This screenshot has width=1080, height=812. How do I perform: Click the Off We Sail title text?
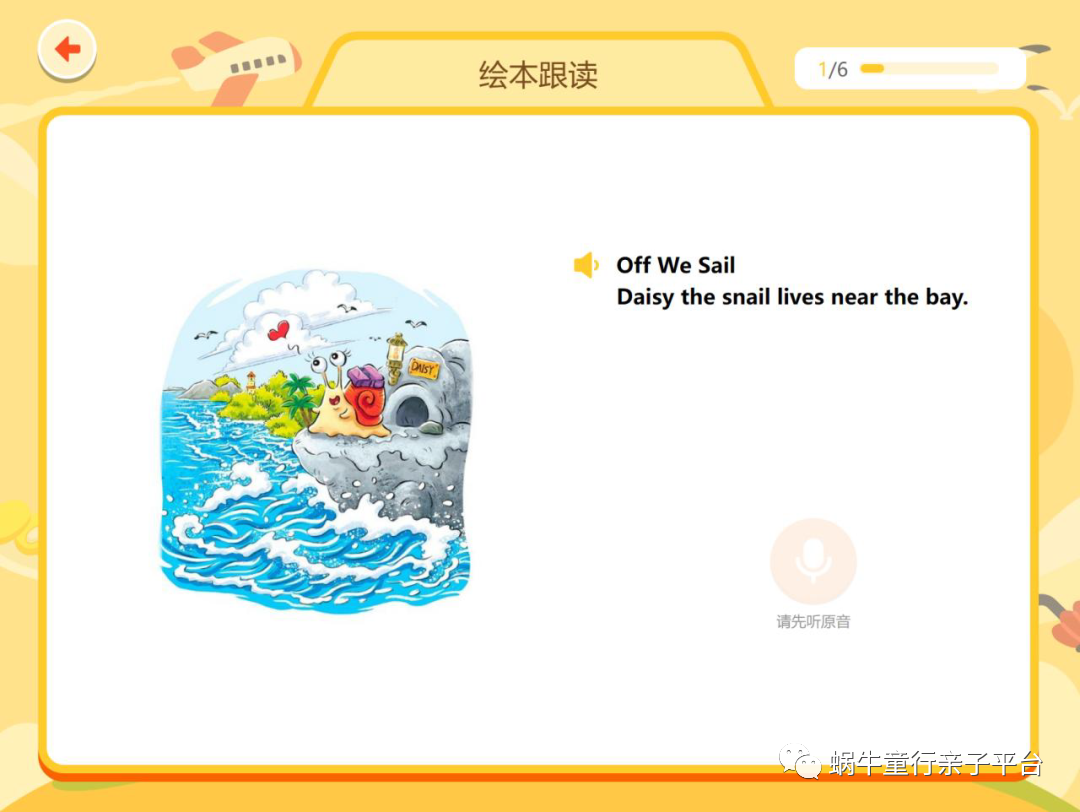click(675, 265)
